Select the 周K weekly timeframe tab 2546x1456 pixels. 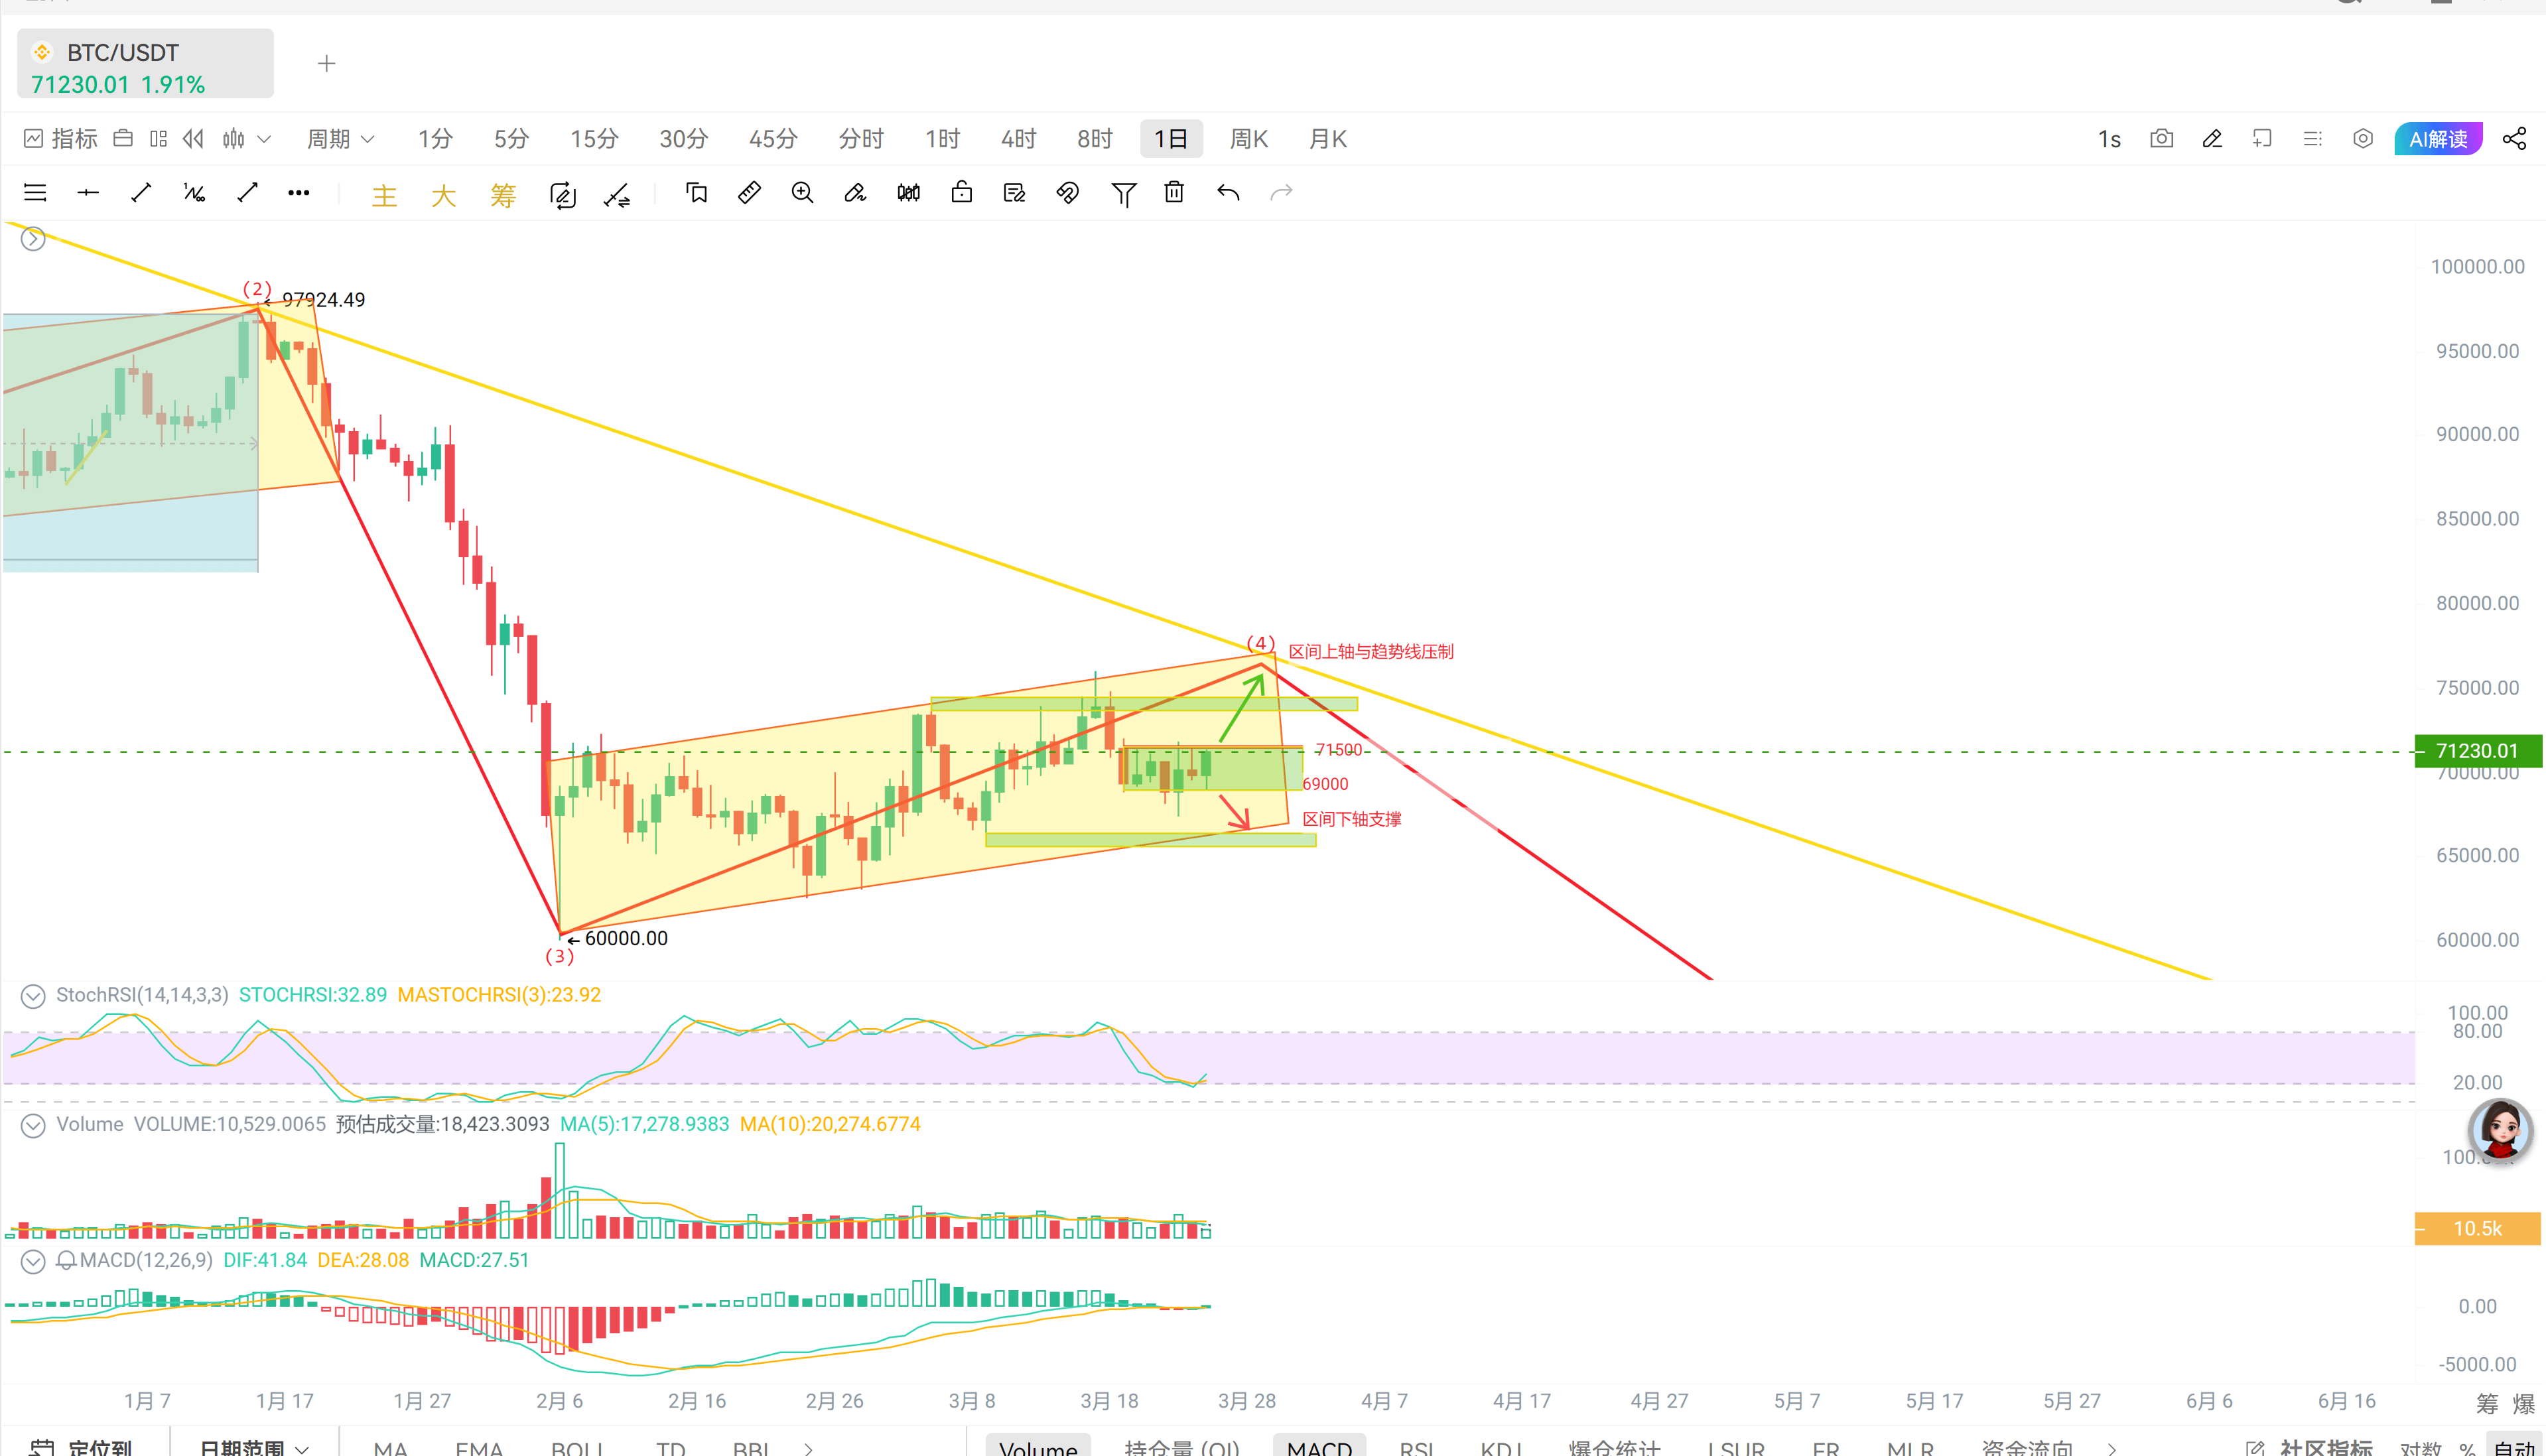tap(1248, 139)
